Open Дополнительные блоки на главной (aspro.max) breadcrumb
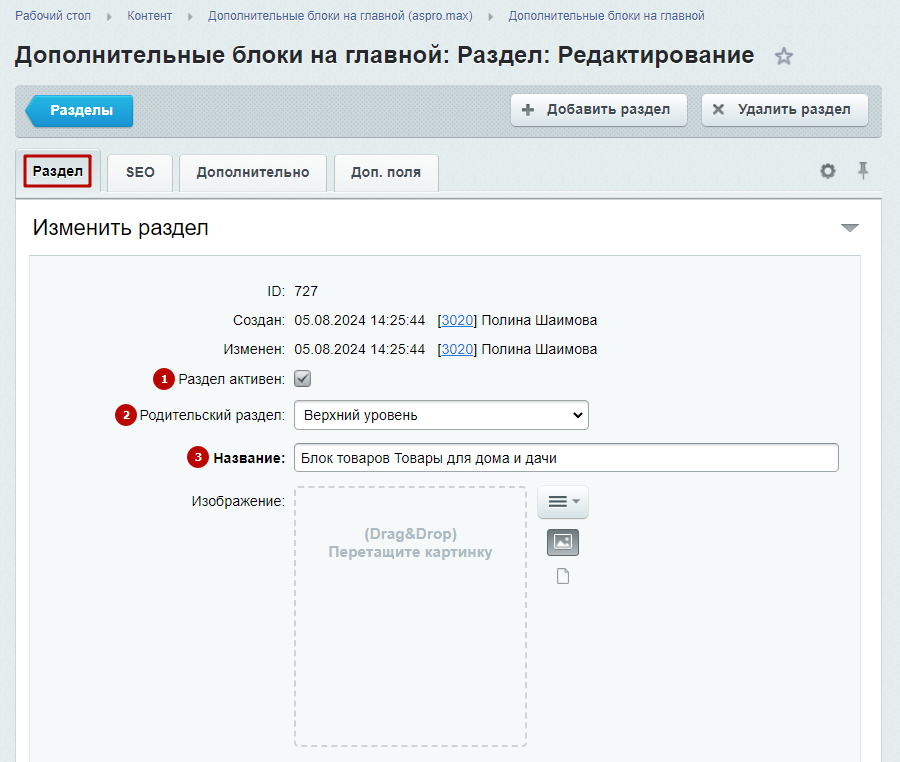900x762 pixels. [x=340, y=16]
